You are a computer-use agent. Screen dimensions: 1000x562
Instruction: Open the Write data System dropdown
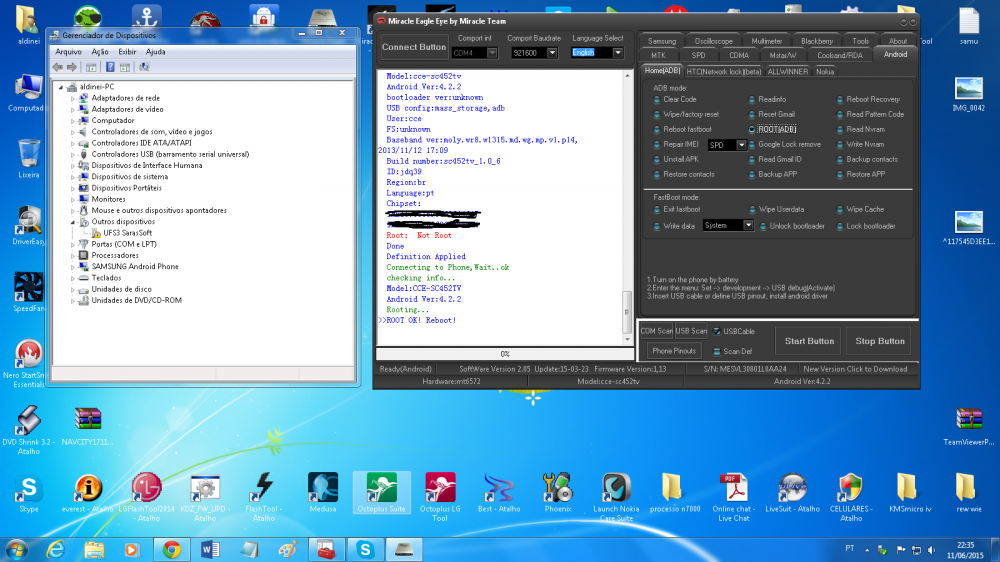pos(747,225)
